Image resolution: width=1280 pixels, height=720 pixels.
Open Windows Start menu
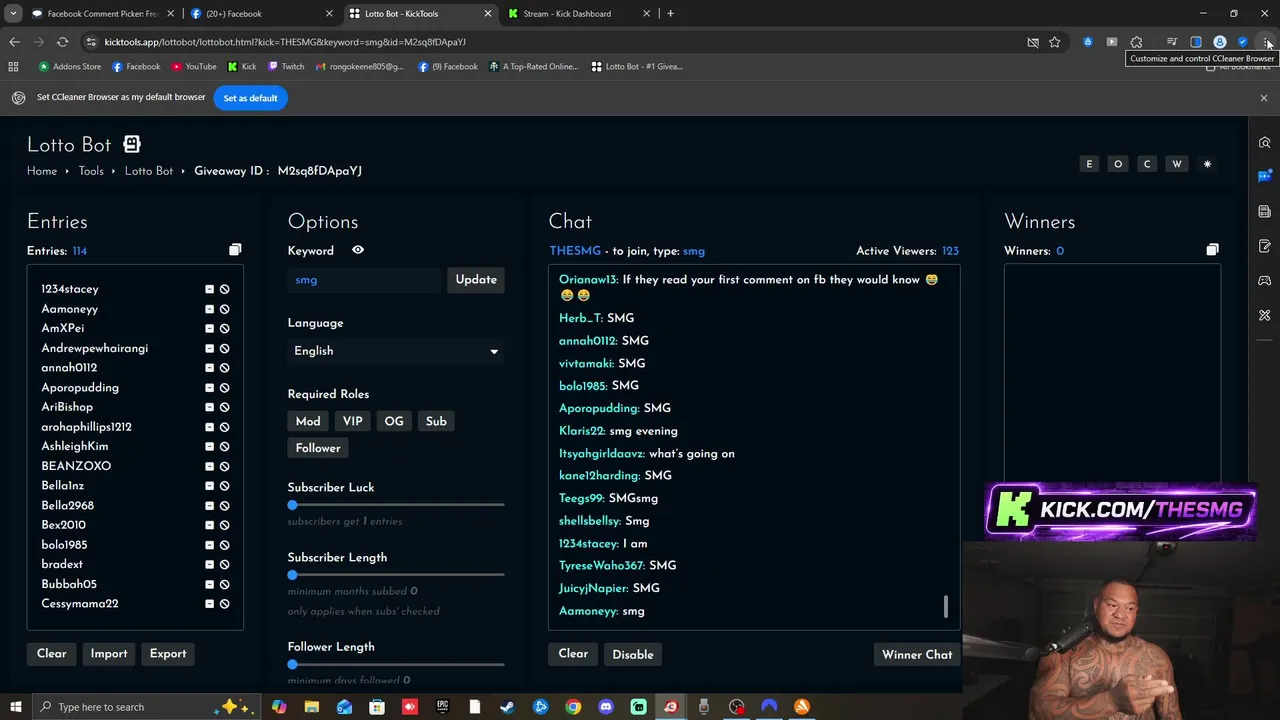point(16,707)
